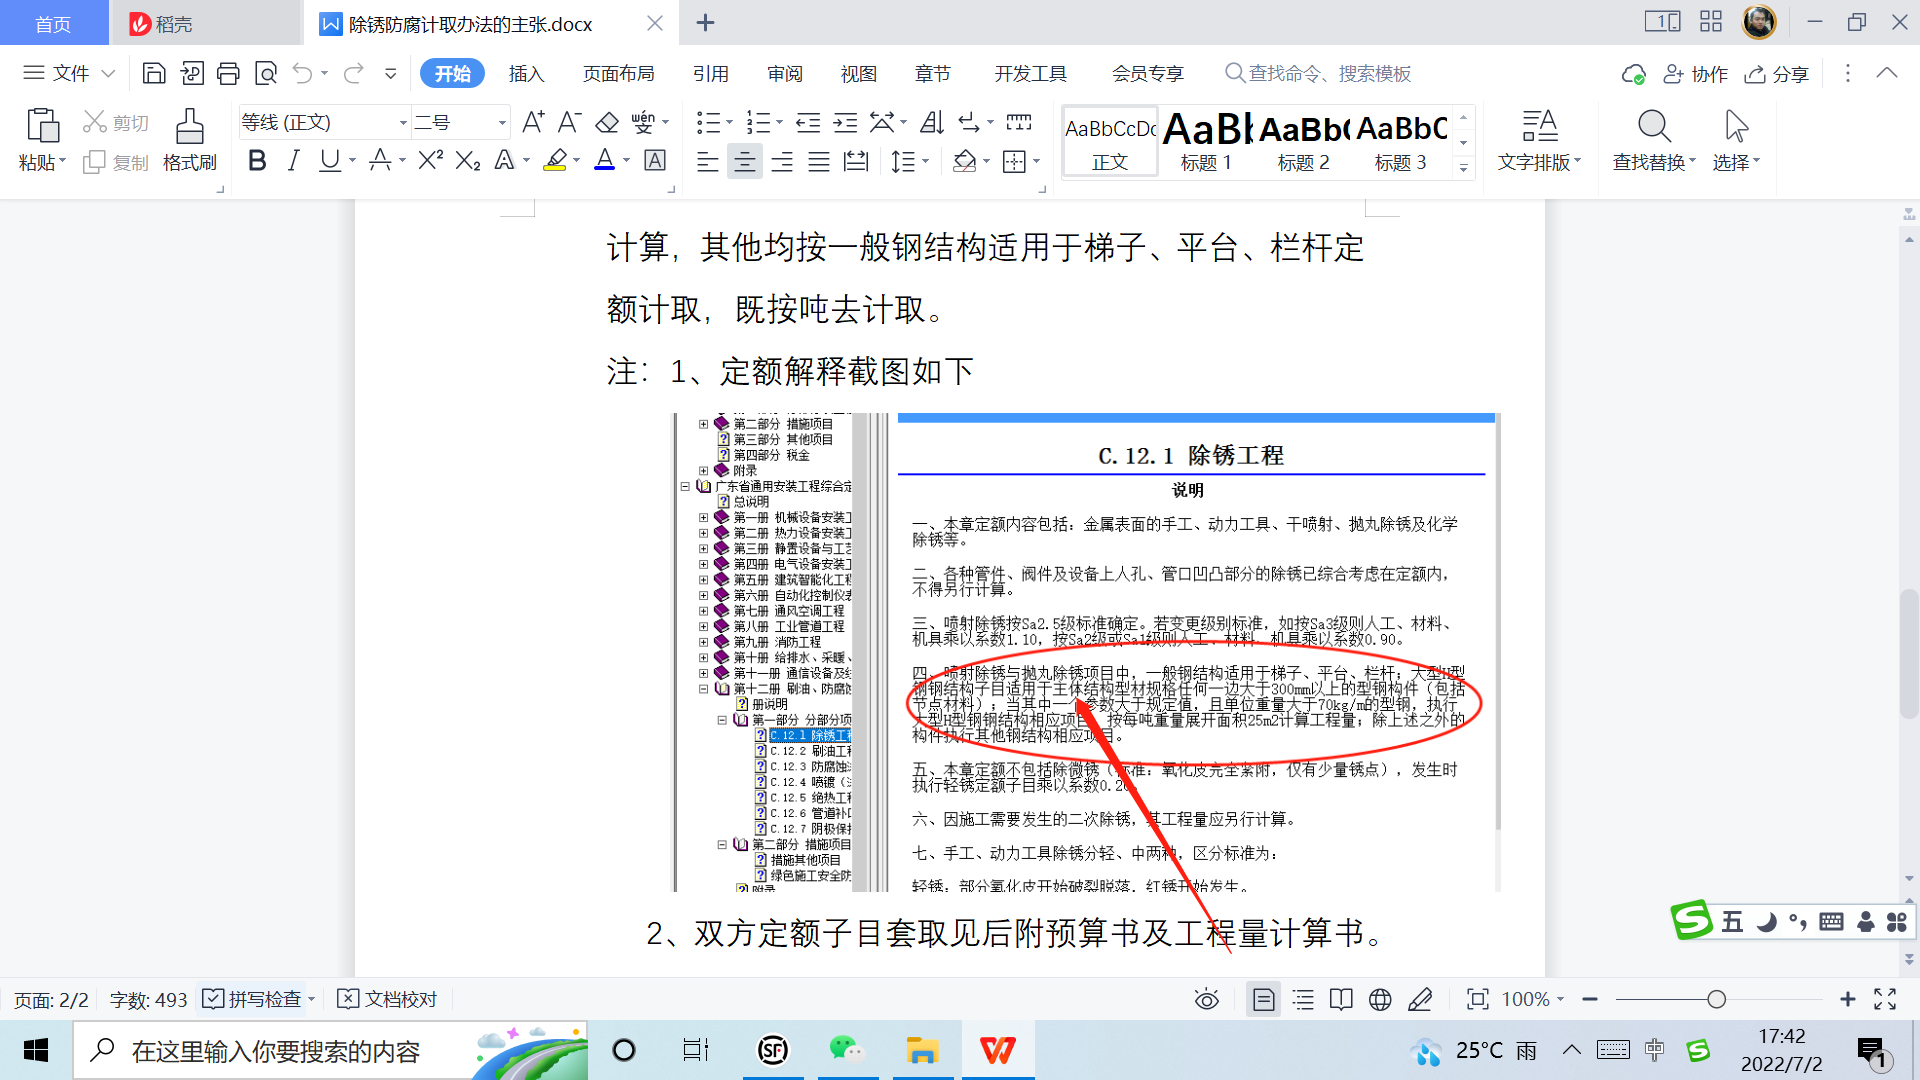Screen dimensions: 1920x1080
Task: Toggle Bold formatting
Action: point(257,160)
